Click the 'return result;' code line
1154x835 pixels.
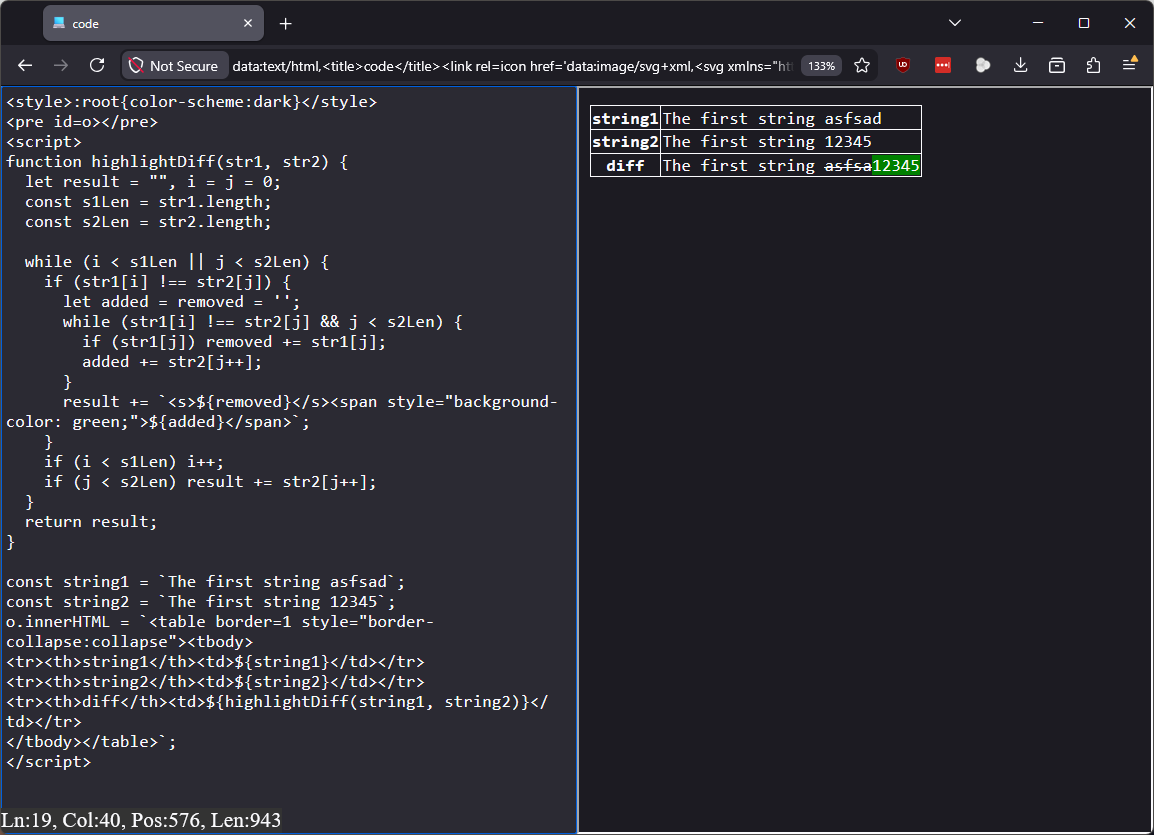[91, 522]
